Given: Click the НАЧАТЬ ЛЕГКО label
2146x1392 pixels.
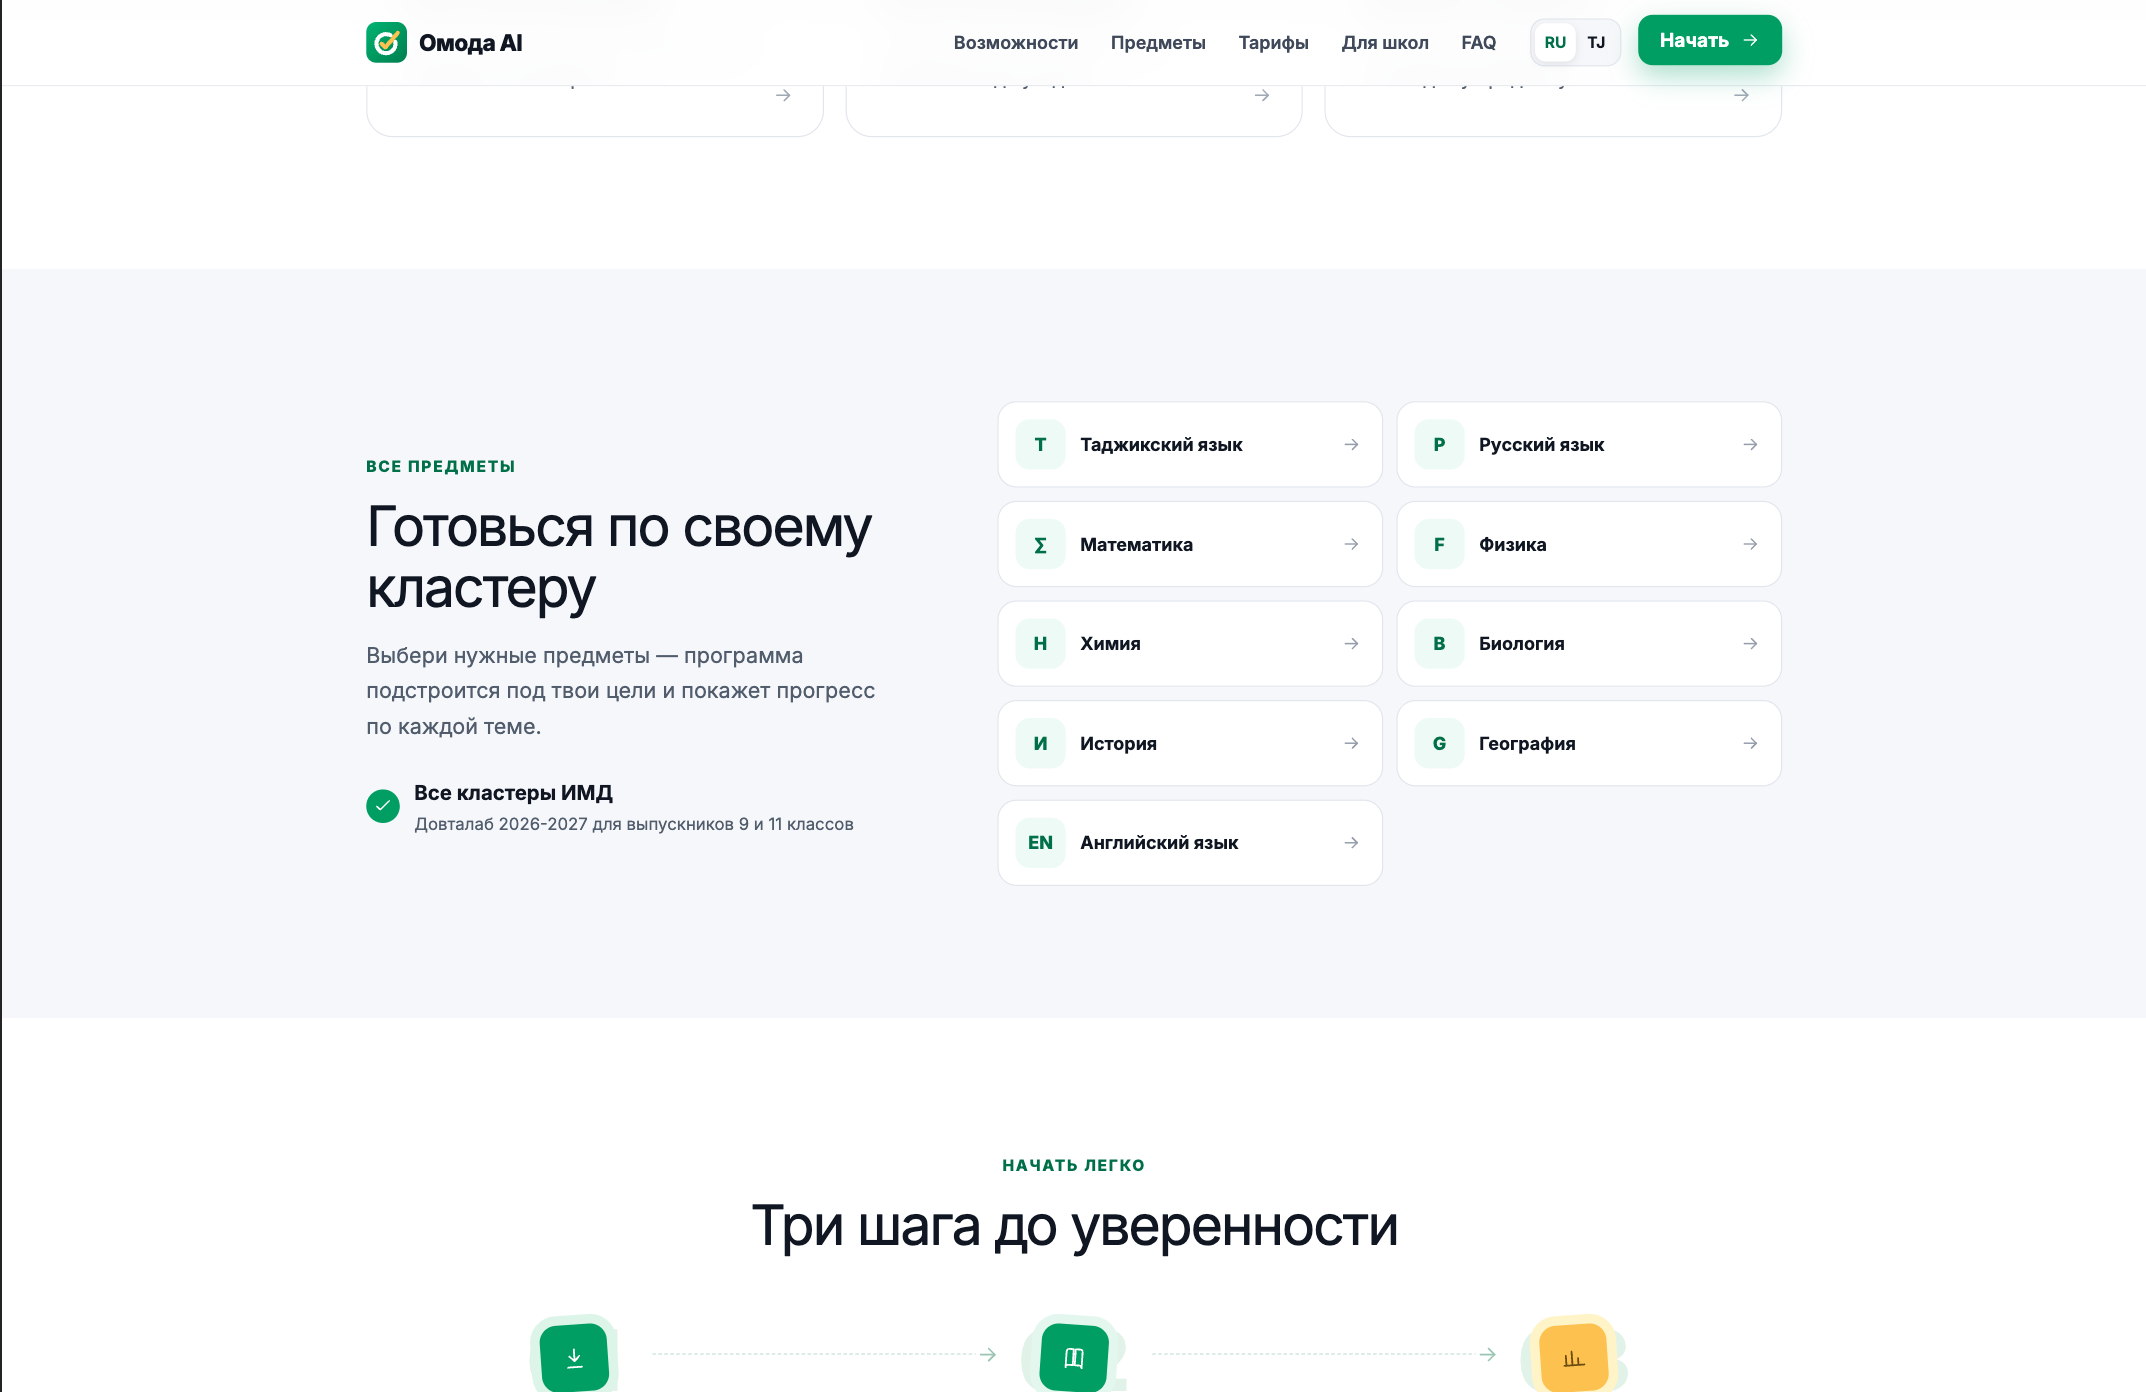Looking at the screenshot, I should tap(1073, 1165).
